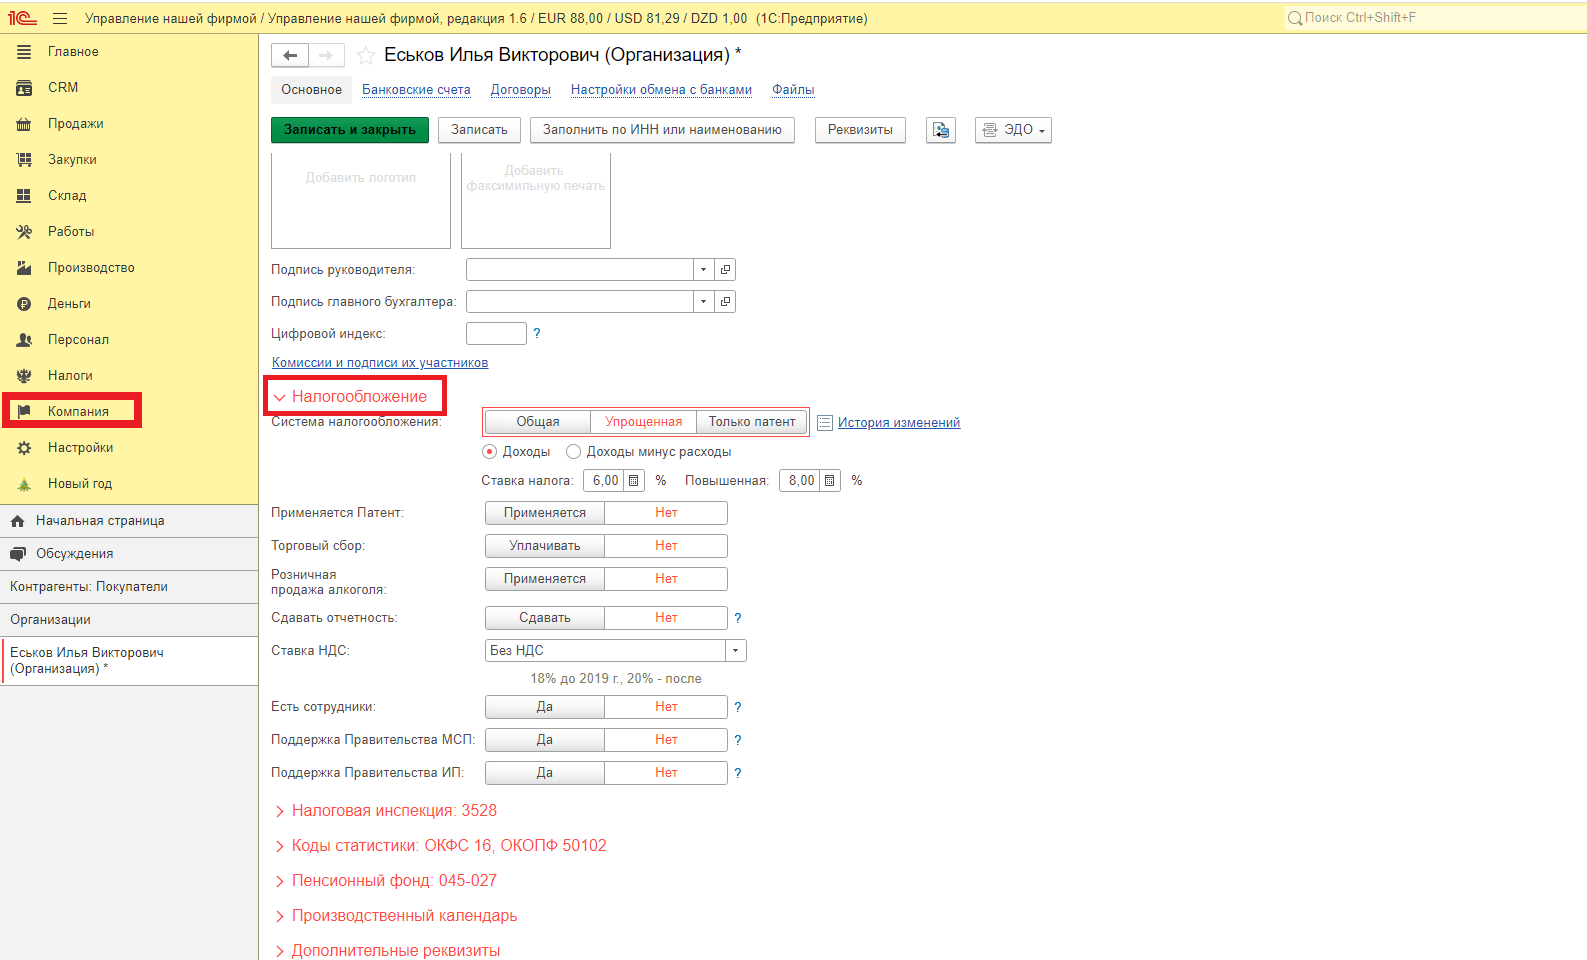
Task: Open the История изменений link
Action: point(898,423)
